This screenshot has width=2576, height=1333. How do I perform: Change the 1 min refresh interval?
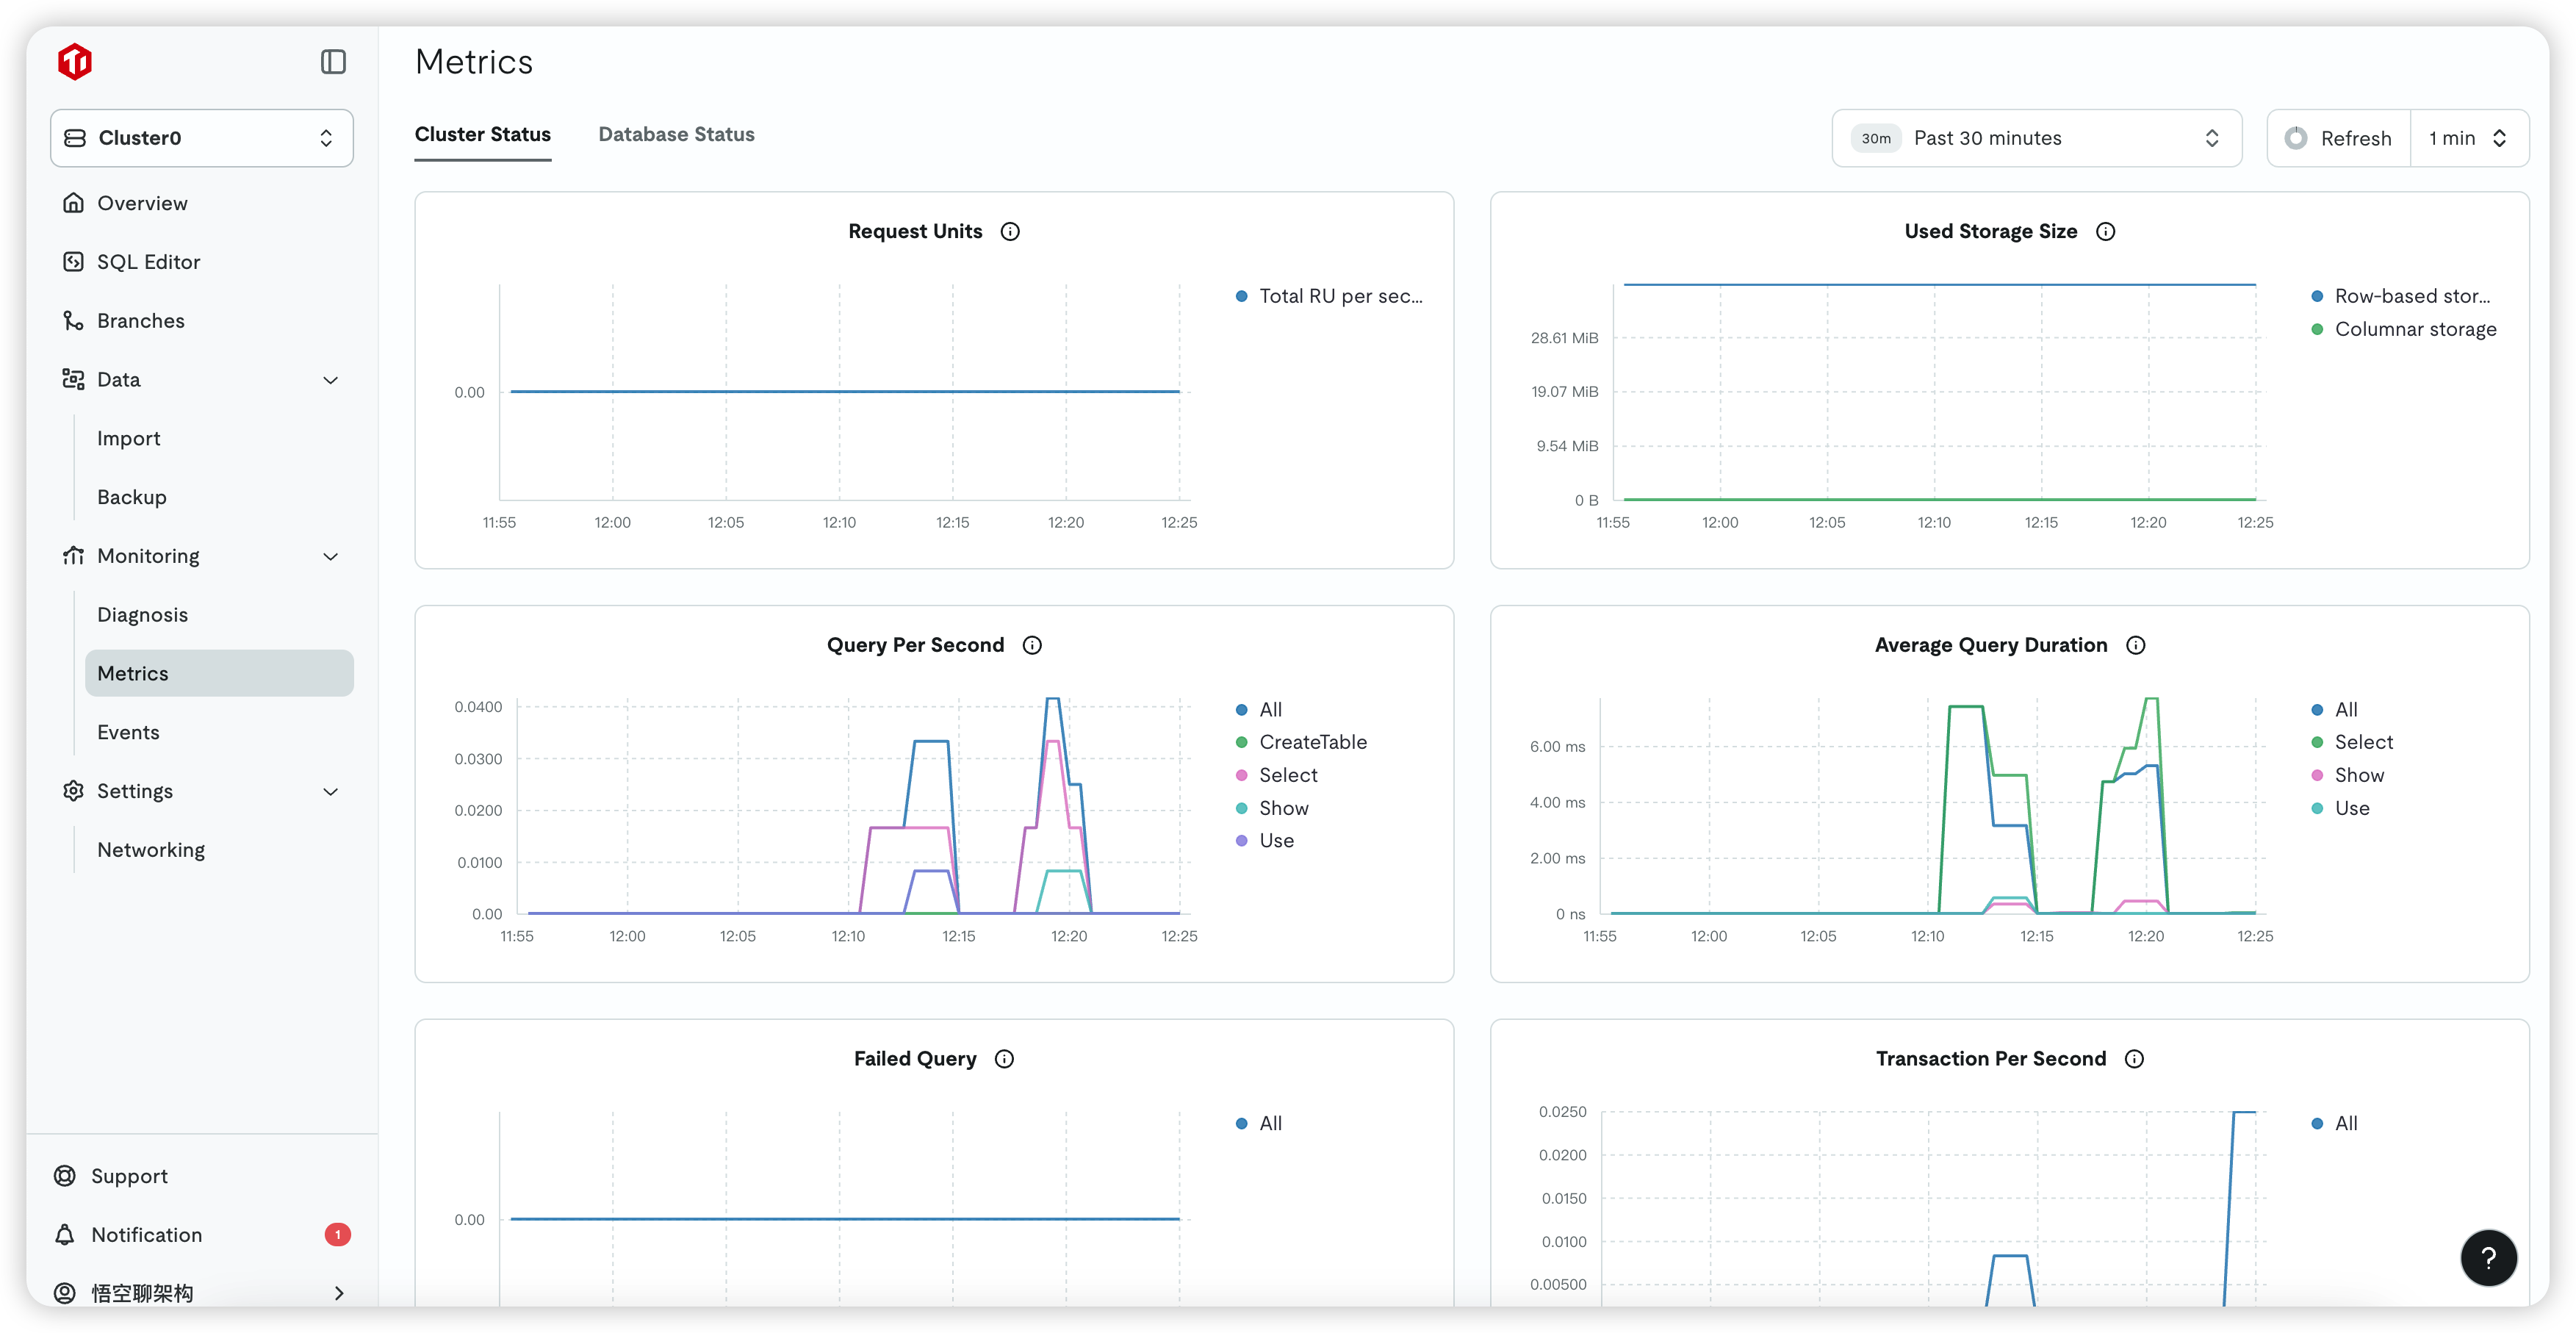click(2467, 138)
